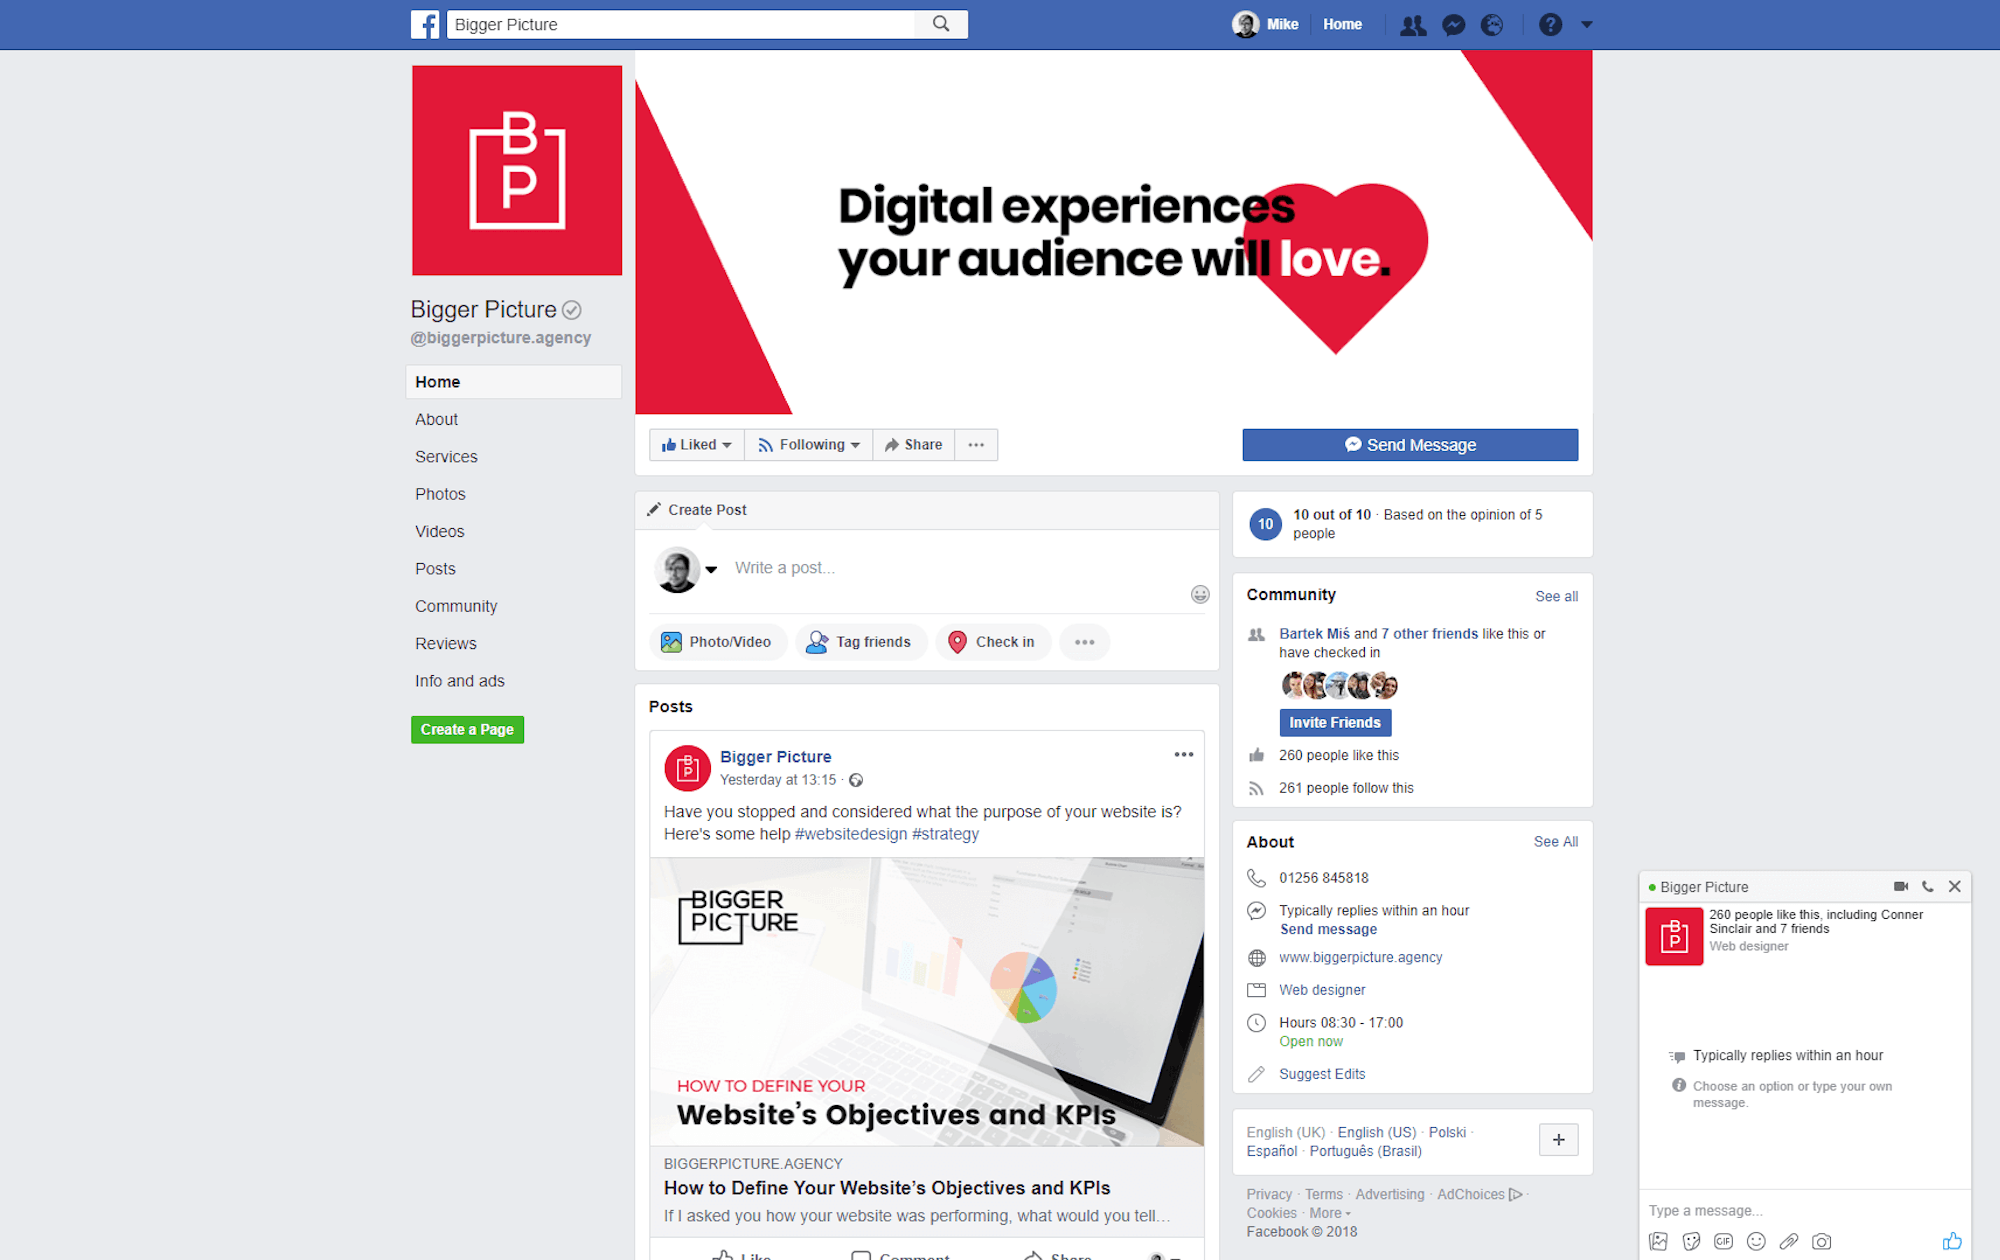The width and height of the screenshot is (2000, 1260).
Task: Click the Invite Friends button
Action: 1335,722
